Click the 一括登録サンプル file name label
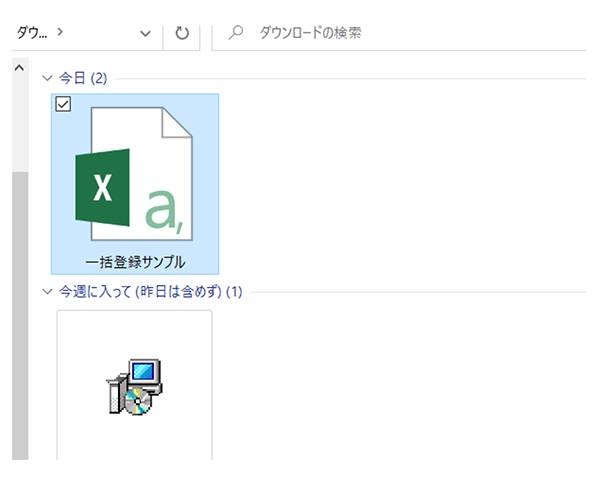 [134, 262]
